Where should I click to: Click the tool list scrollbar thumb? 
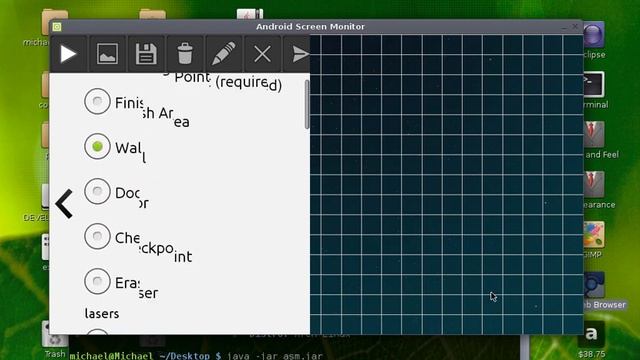[x=307, y=104]
